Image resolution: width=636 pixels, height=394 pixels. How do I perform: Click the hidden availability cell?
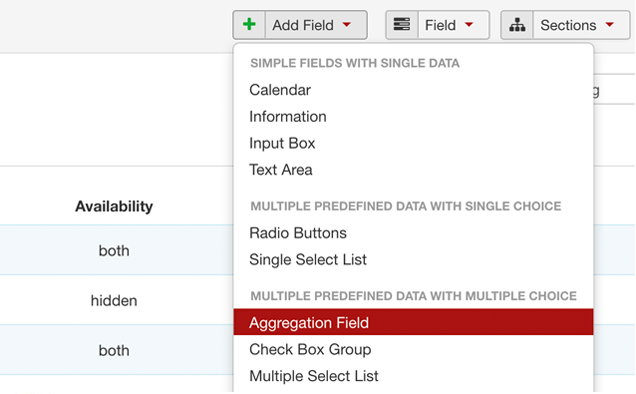click(x=114, y=301)
